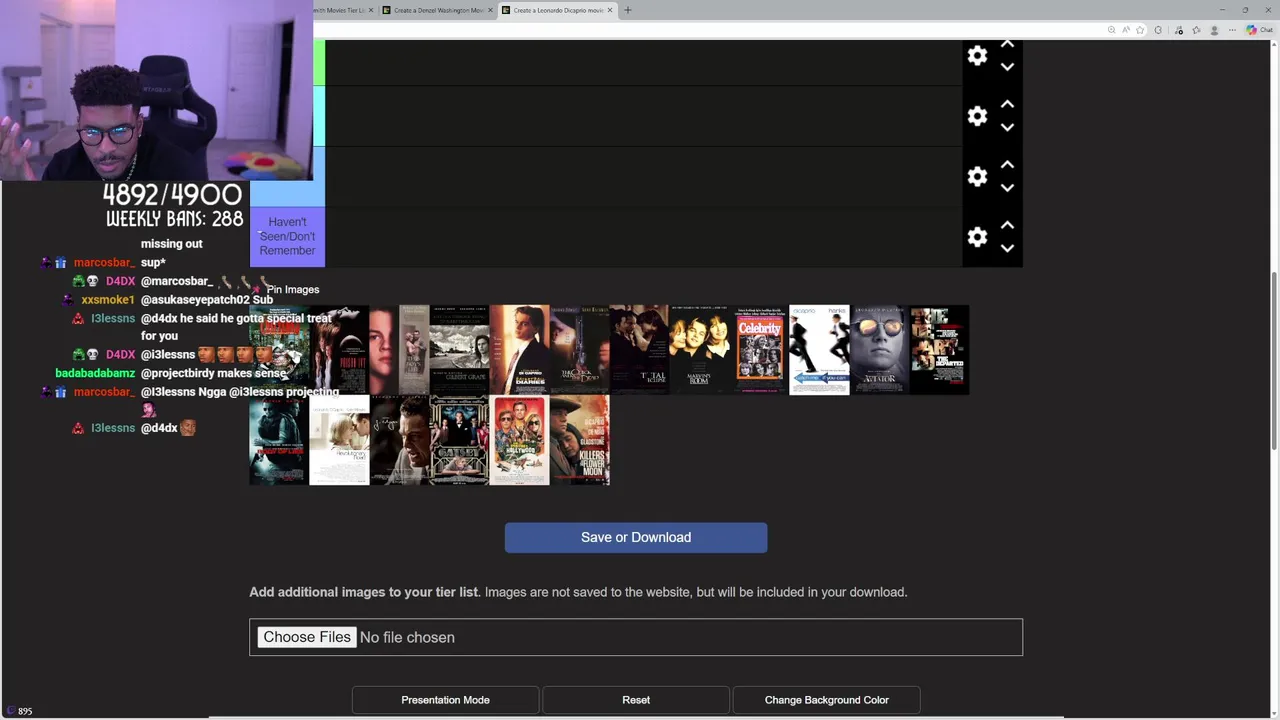Select the Critters 3 movie poster
This screenshot has height=720, width=1280.
pos(279,350)
